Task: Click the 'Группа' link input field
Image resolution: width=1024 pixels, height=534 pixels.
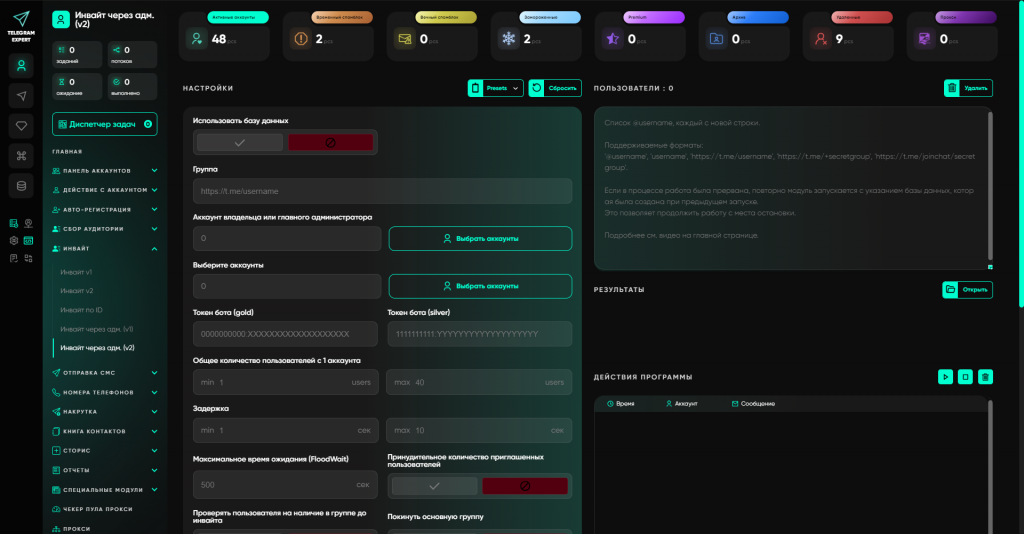Action: click(x=382, y=191)
